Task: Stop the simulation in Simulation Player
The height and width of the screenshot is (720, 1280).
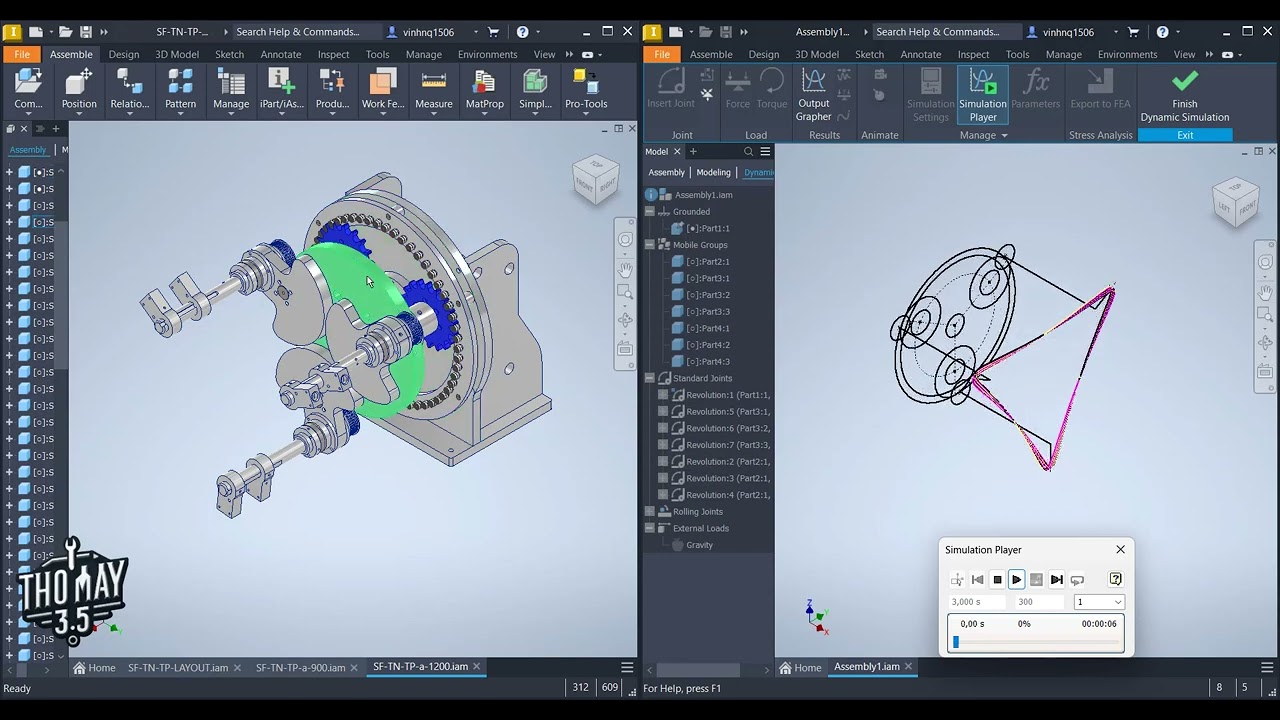Action: tap(997, 579)
